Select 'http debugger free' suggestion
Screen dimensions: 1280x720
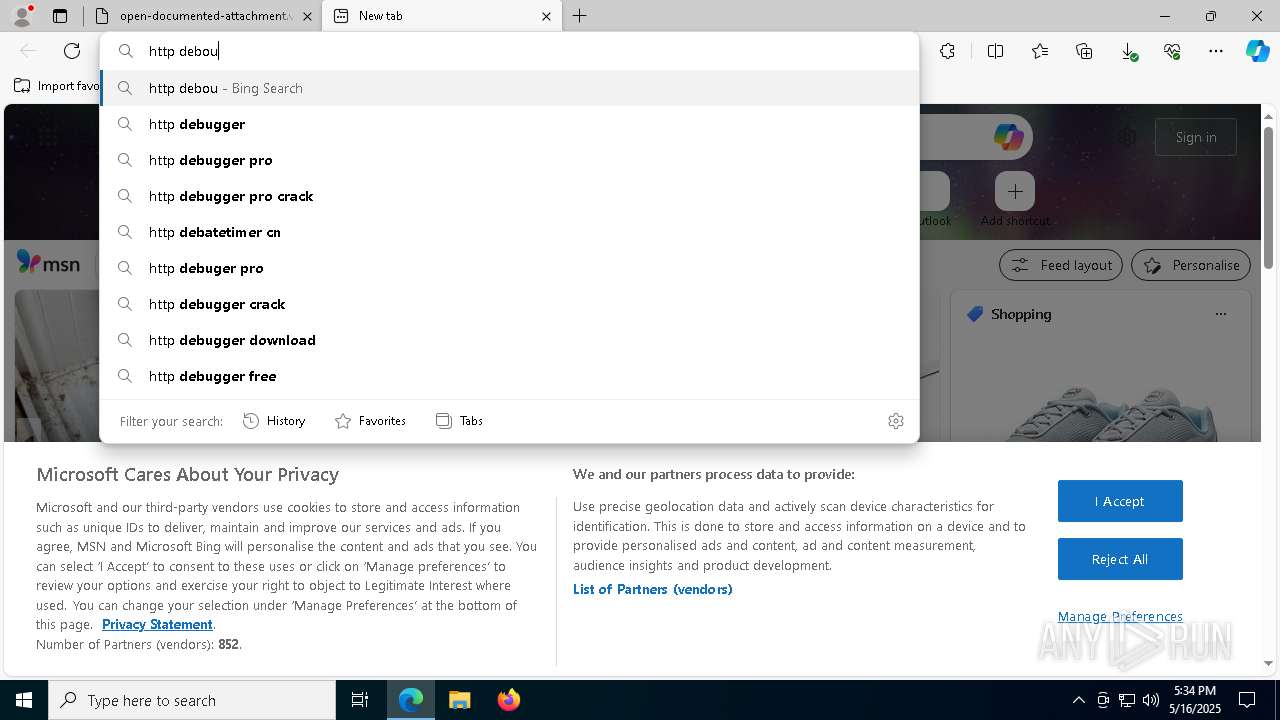[509, 376]
